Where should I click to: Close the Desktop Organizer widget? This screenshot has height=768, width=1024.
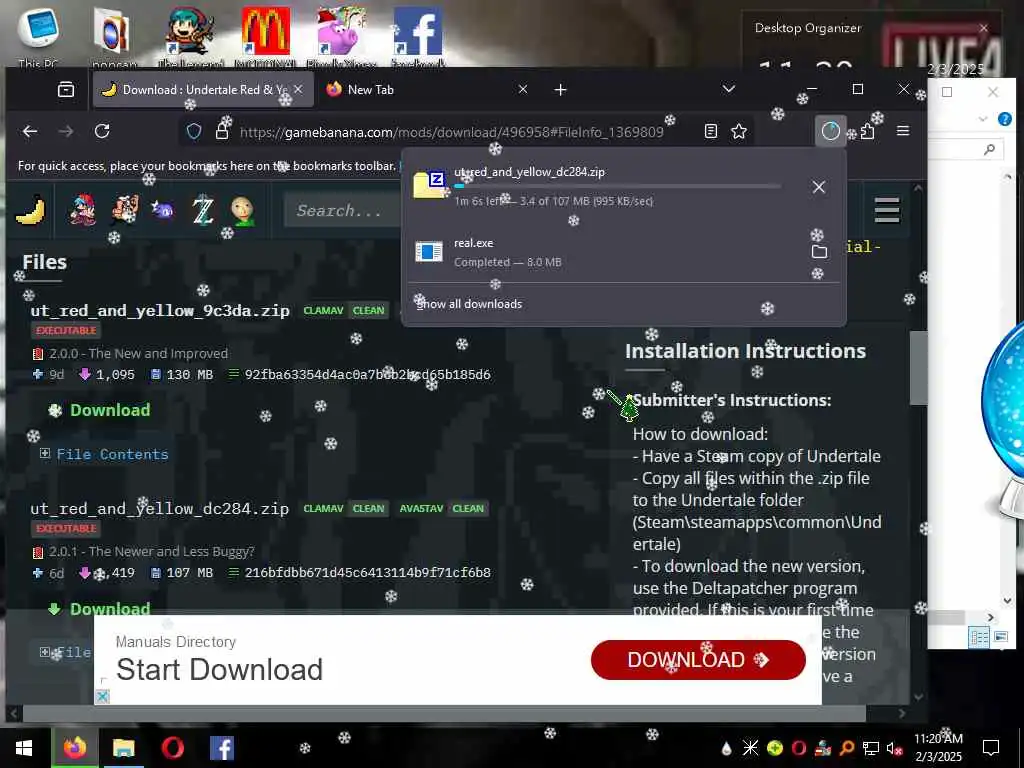click(x=984, y=28)
